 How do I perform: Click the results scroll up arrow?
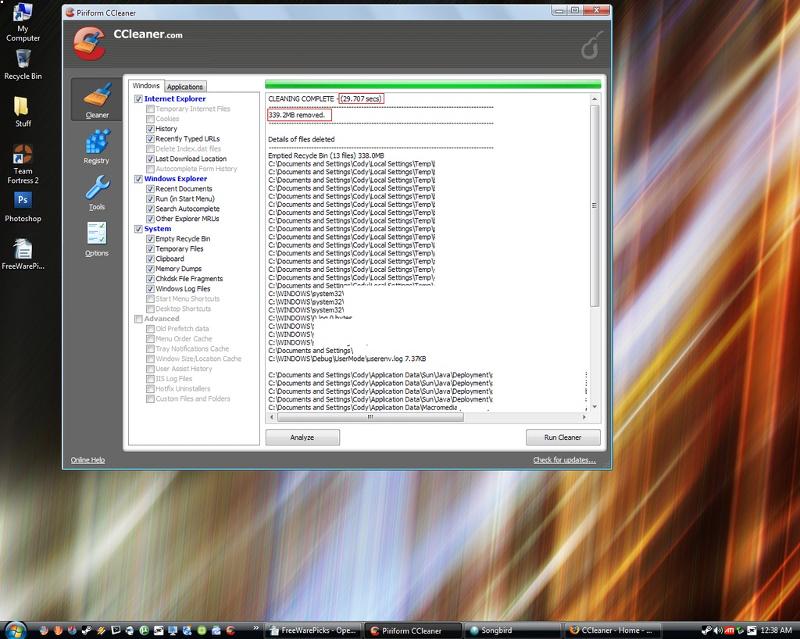(594, 99)
